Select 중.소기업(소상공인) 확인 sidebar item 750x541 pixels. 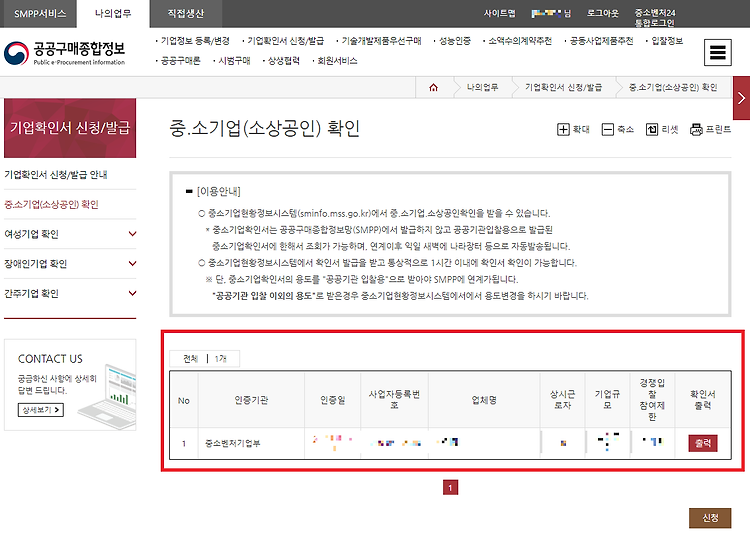point(52,204)
